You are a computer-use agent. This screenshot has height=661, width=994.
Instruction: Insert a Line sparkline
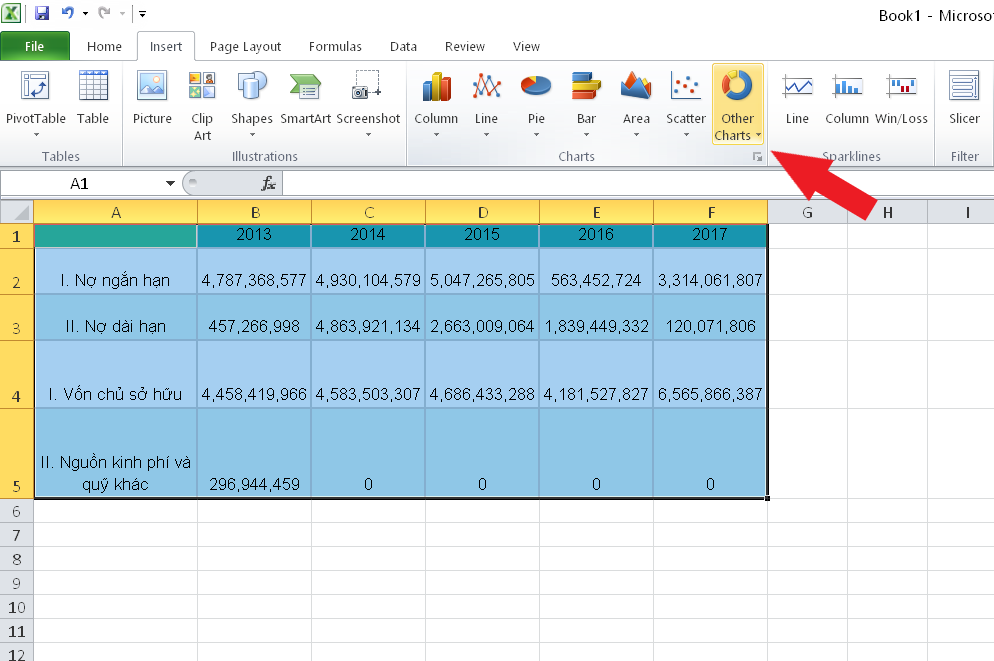coord(797,98)
